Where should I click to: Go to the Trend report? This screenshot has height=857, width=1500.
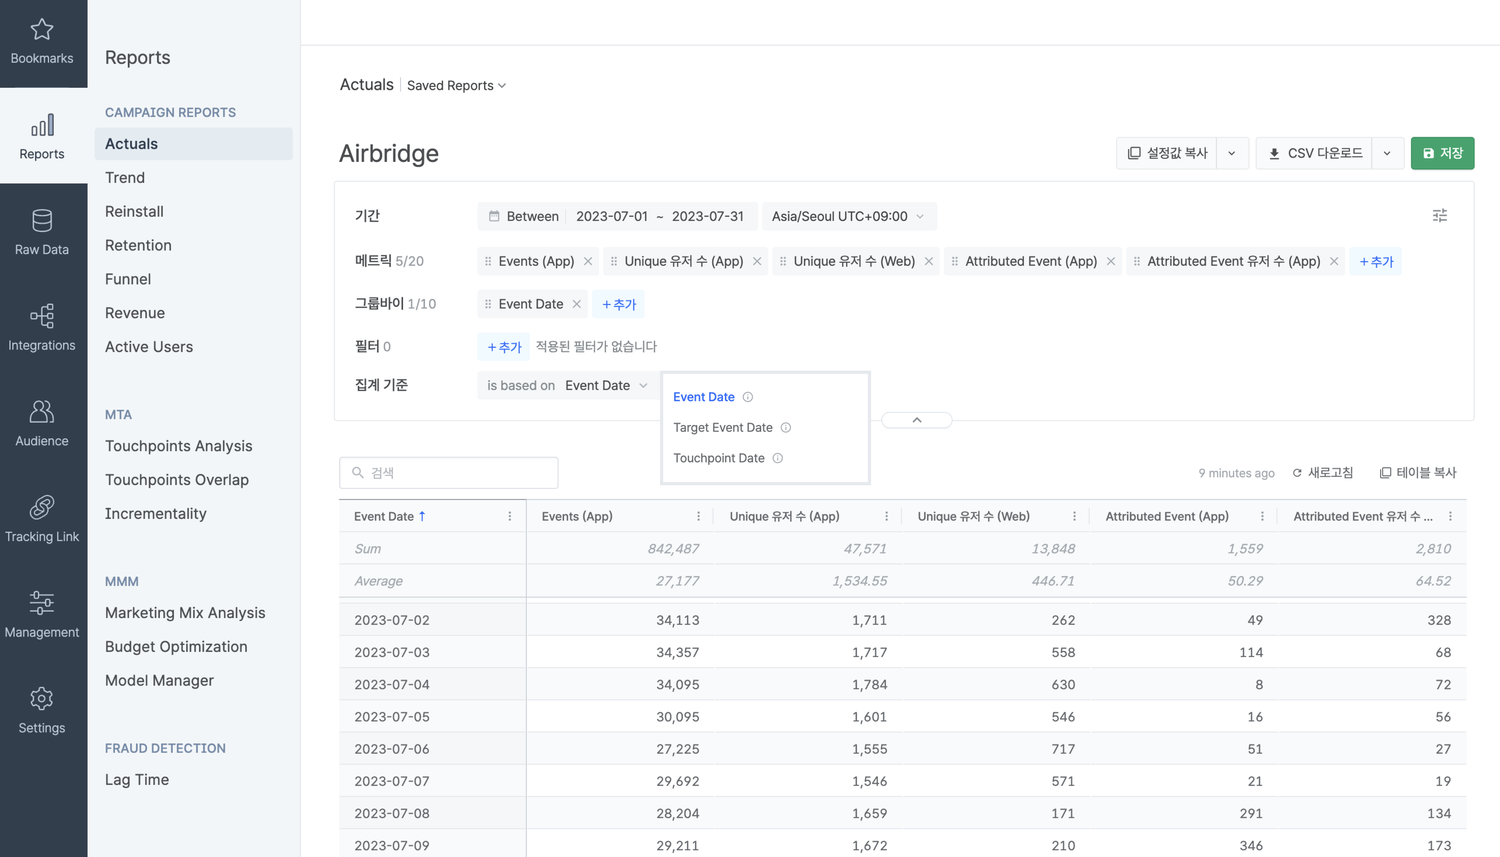point(125,178)
